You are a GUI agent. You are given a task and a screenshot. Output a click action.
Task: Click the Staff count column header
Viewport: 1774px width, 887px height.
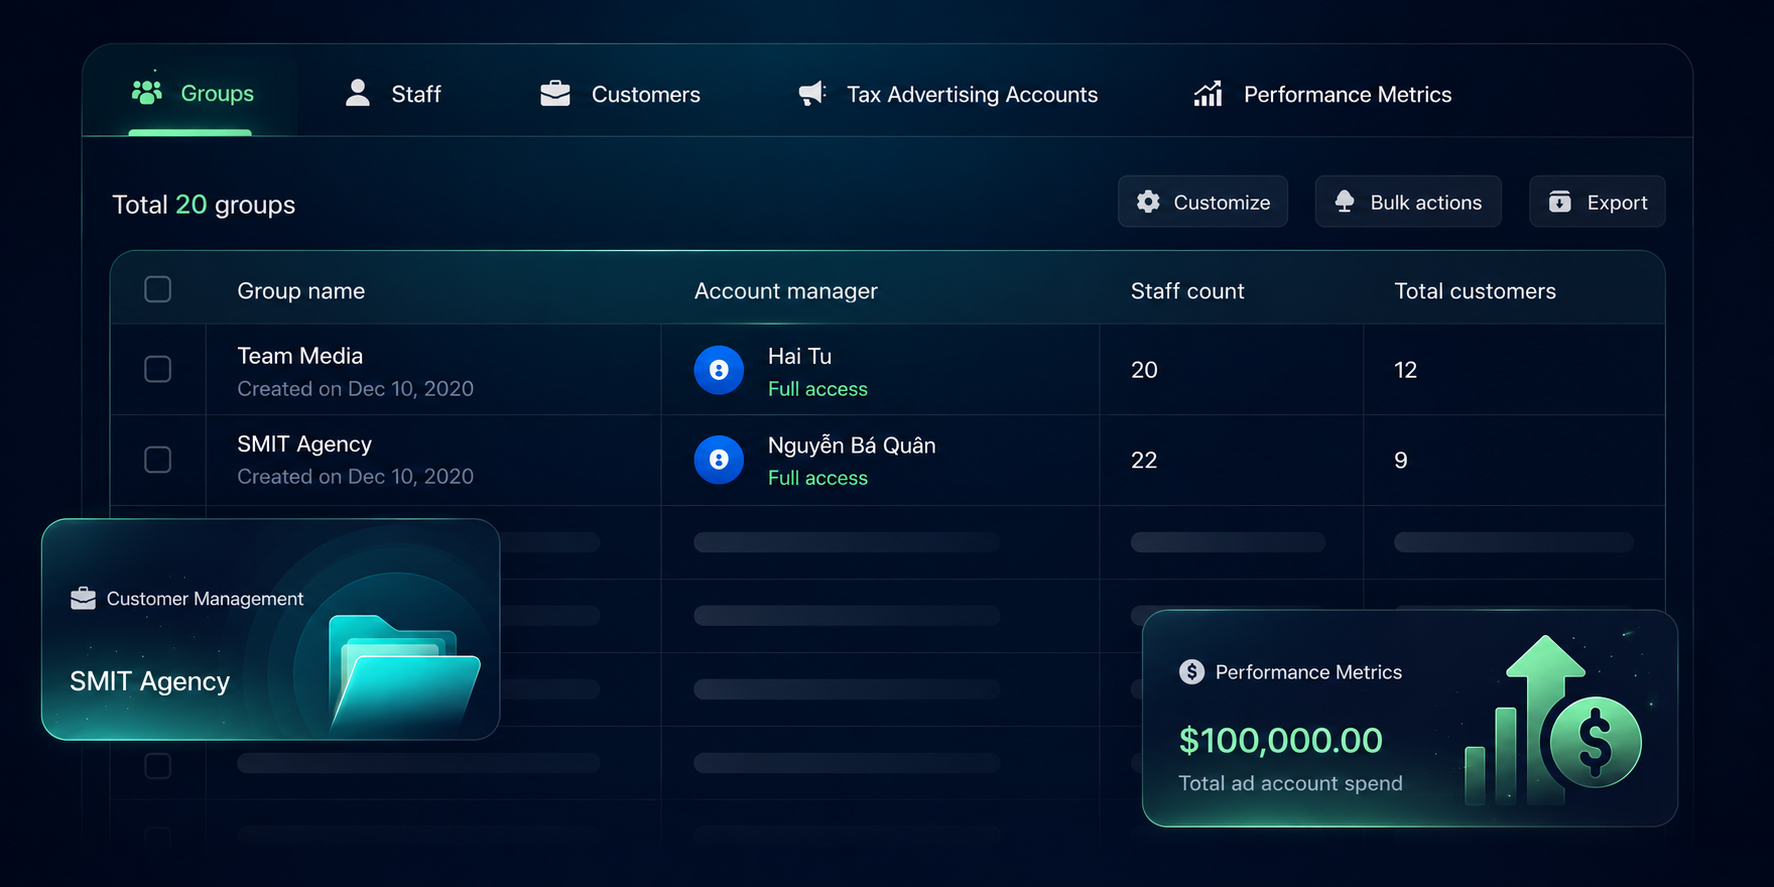pos(1188,291)
